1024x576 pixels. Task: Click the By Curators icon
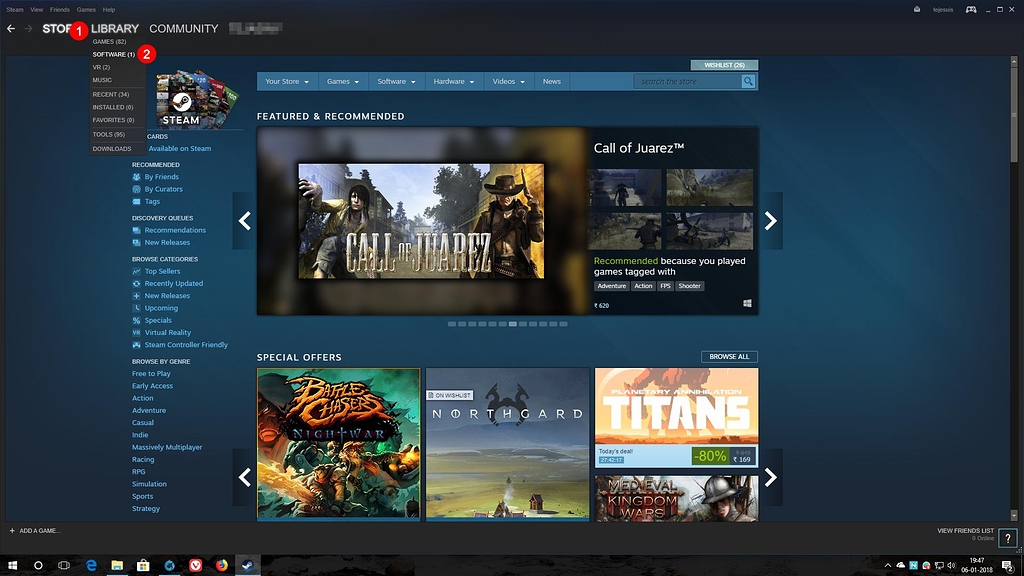(x=136, y=189)
